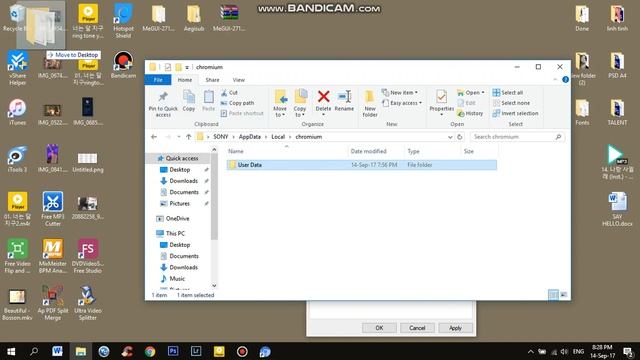
Task: Open Word from the taskbar
Action: (x=57, y=351)
